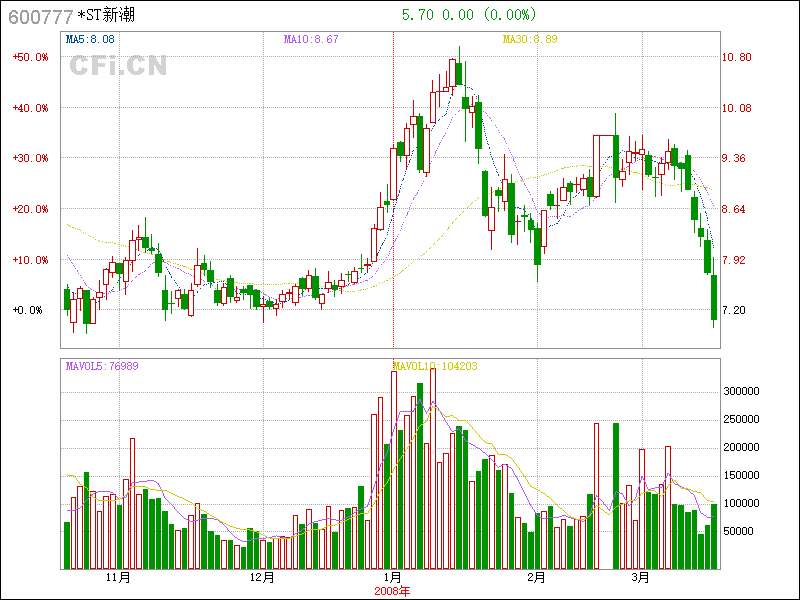The height and width of the screenshot is (600, 800).
Task: Click the 10.80 price axis label
Action: tap(737, 57)
